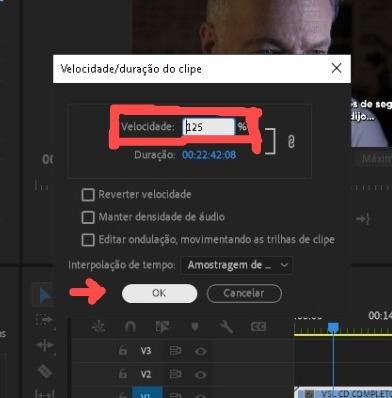This screenshot has height=398, width=392.
Task: Toggle the lock on track V3
Action: pyautogui.click(x=123, y=350)
